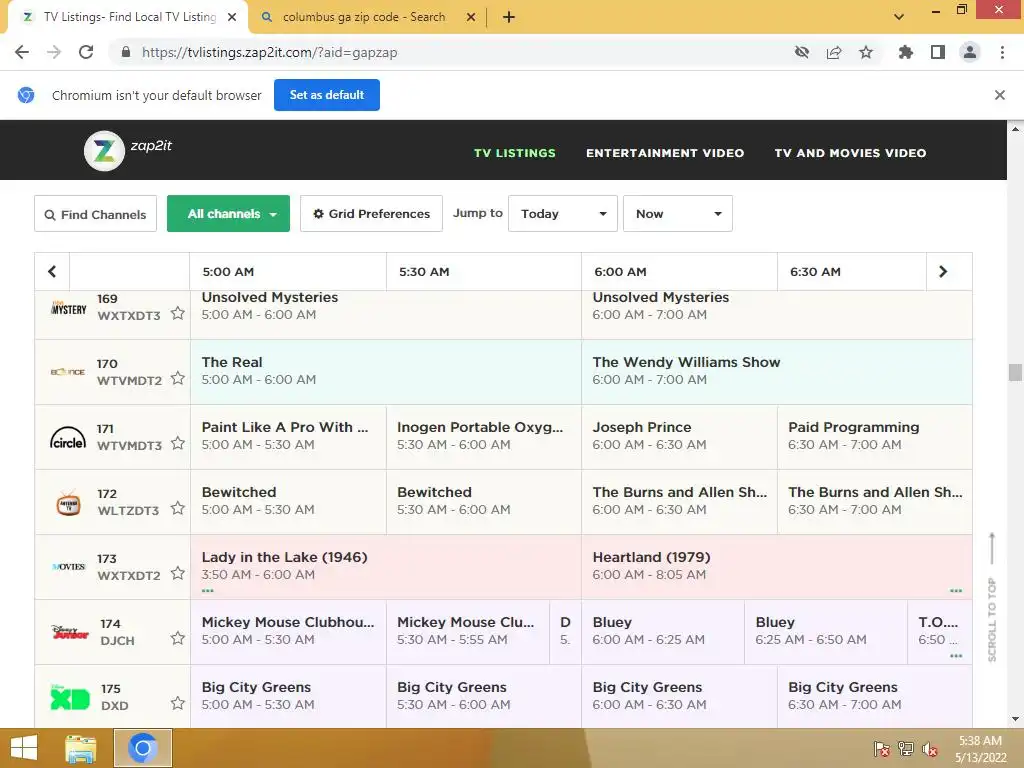Open a new browser tab
The image size is (1024, 768).
(x=509, y=17)
